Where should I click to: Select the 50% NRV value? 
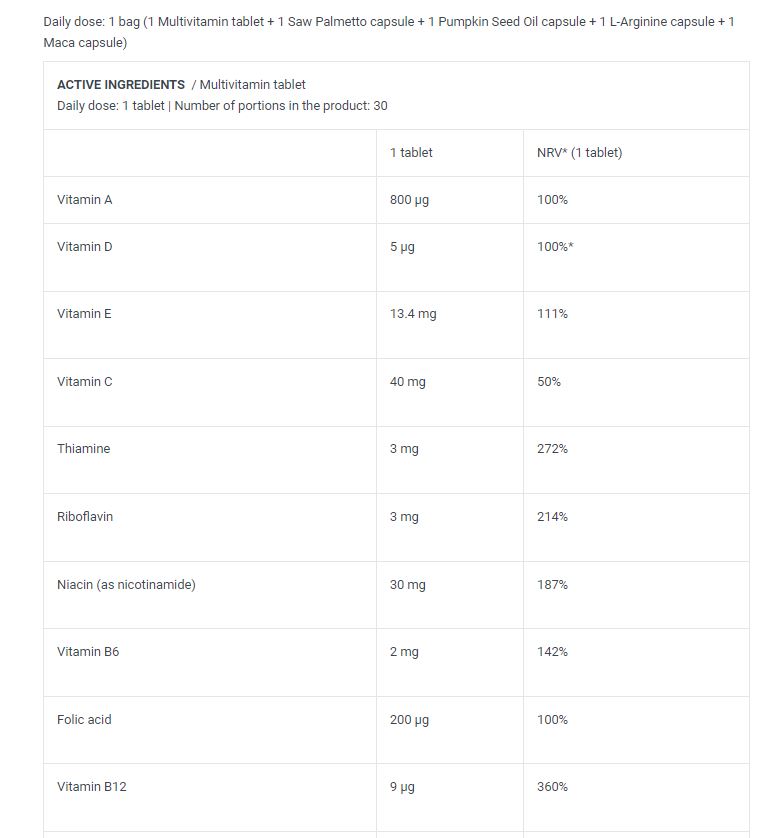click(549, 382)
